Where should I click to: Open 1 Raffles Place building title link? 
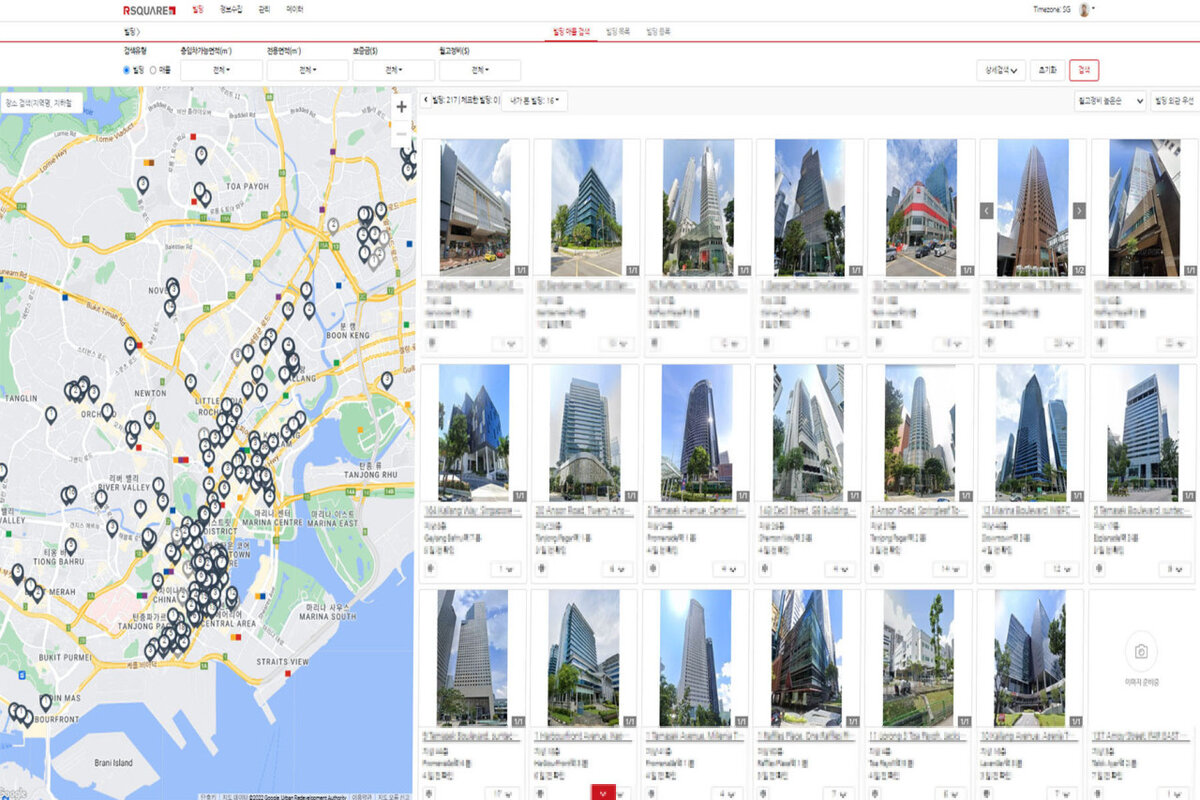click(807, 736)
